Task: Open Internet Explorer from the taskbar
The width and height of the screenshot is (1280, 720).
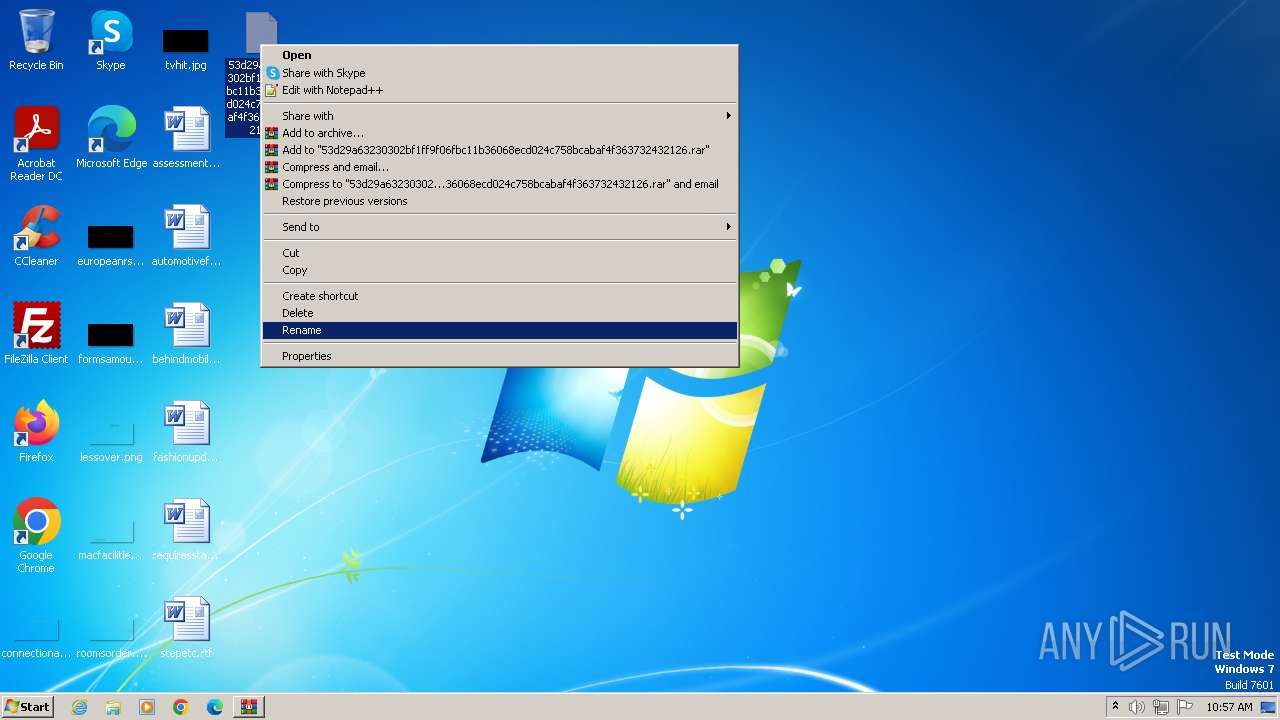Action: click(x=80, y=707)
